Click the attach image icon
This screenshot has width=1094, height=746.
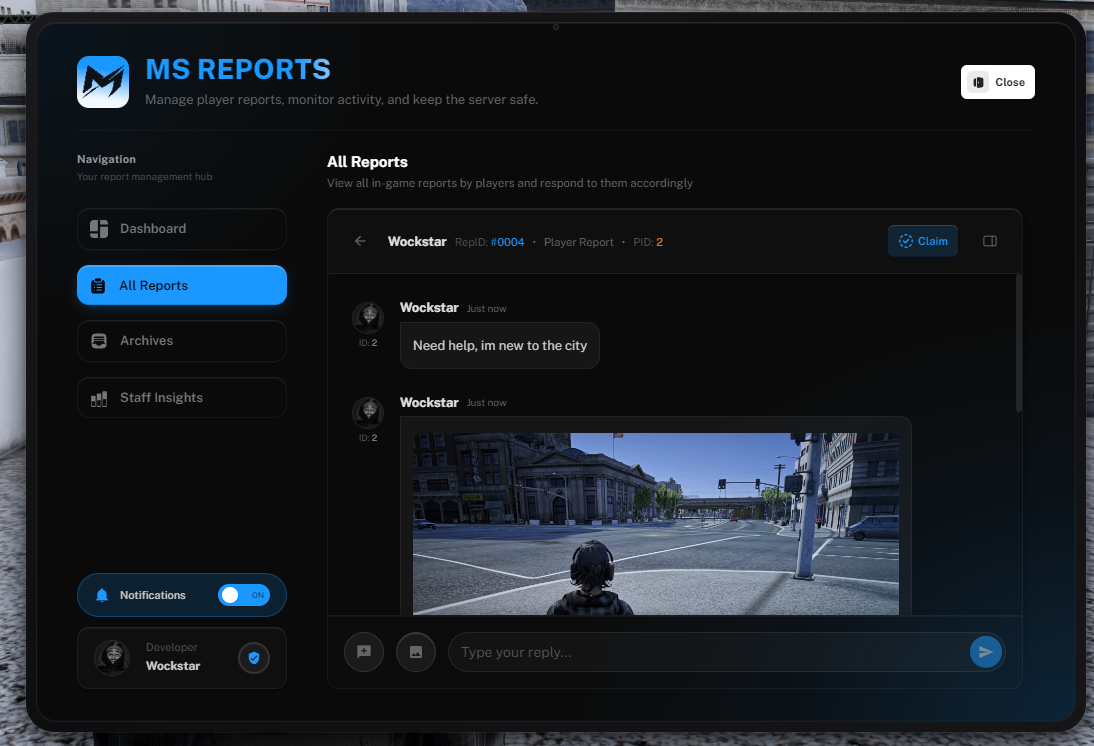click(416, 652)
